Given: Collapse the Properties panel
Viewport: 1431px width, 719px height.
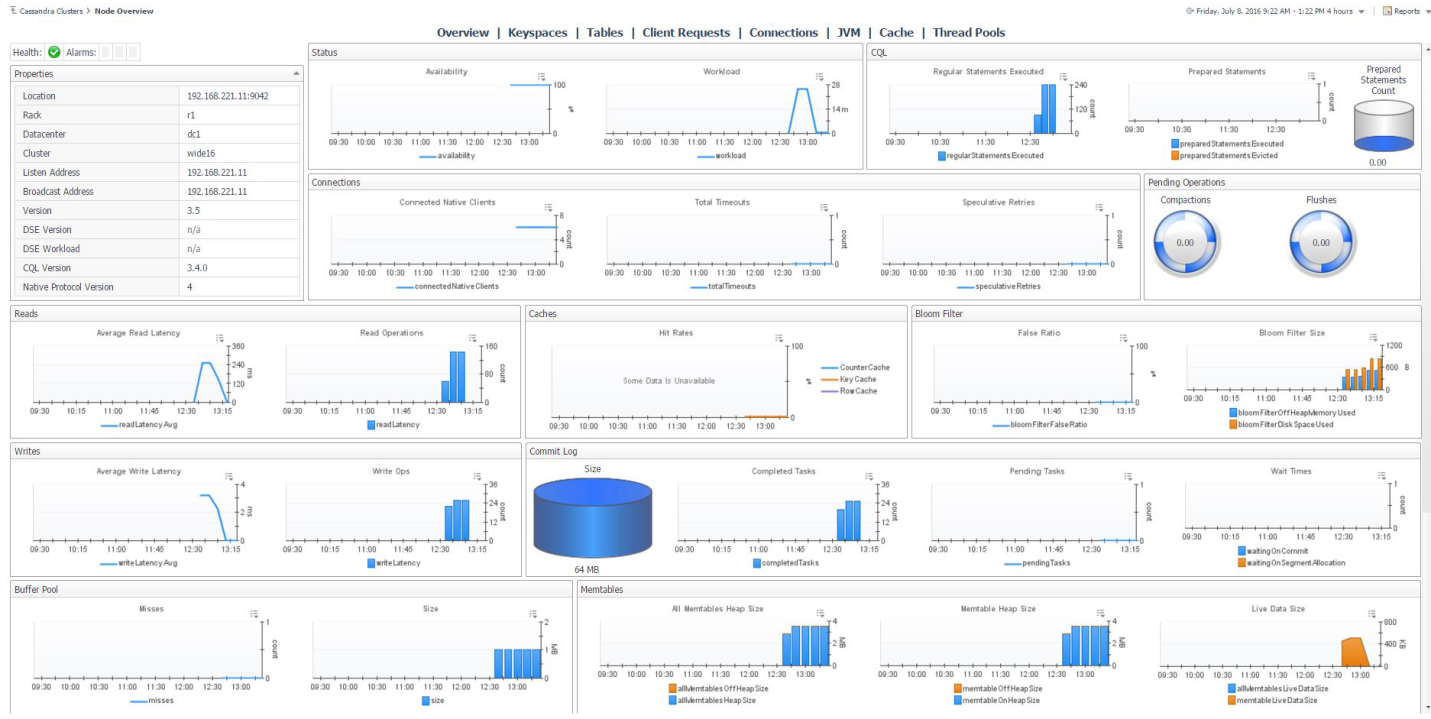Looking at the screenshot, I should (295, 74).
